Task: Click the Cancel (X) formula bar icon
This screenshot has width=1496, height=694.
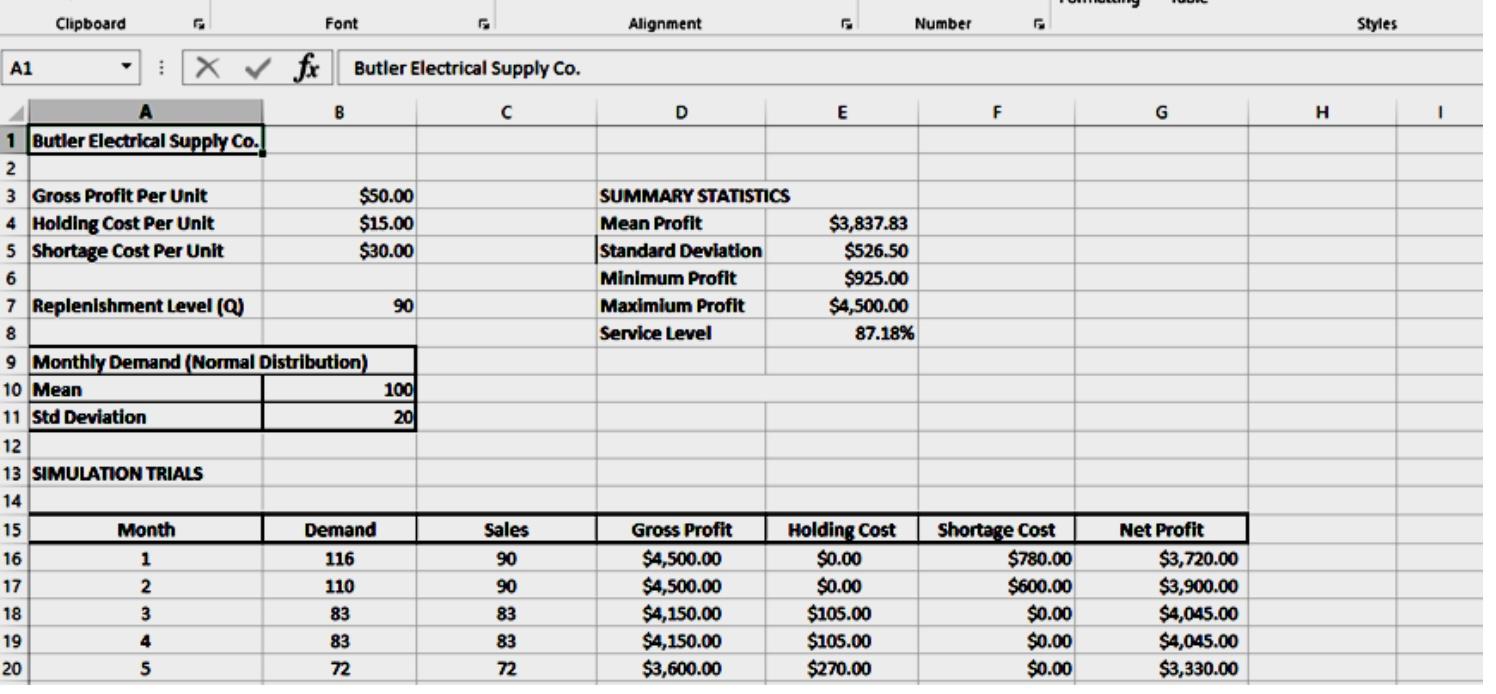Action: pyautogui.click(x=208, y=70)
